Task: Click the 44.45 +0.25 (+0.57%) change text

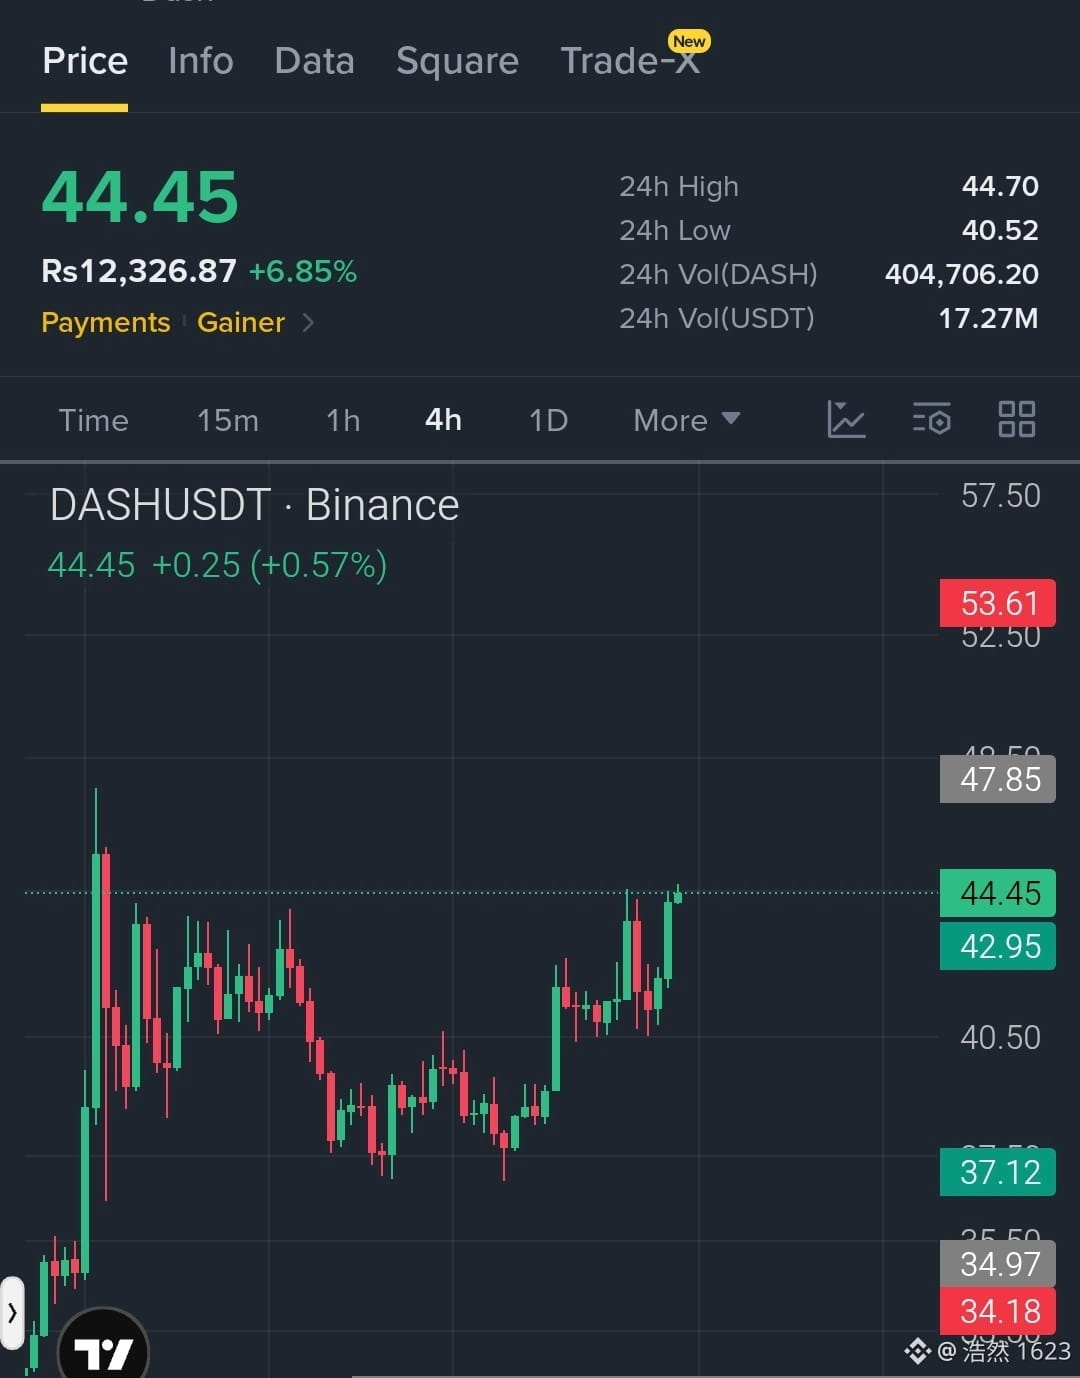Action: point(217,565)
